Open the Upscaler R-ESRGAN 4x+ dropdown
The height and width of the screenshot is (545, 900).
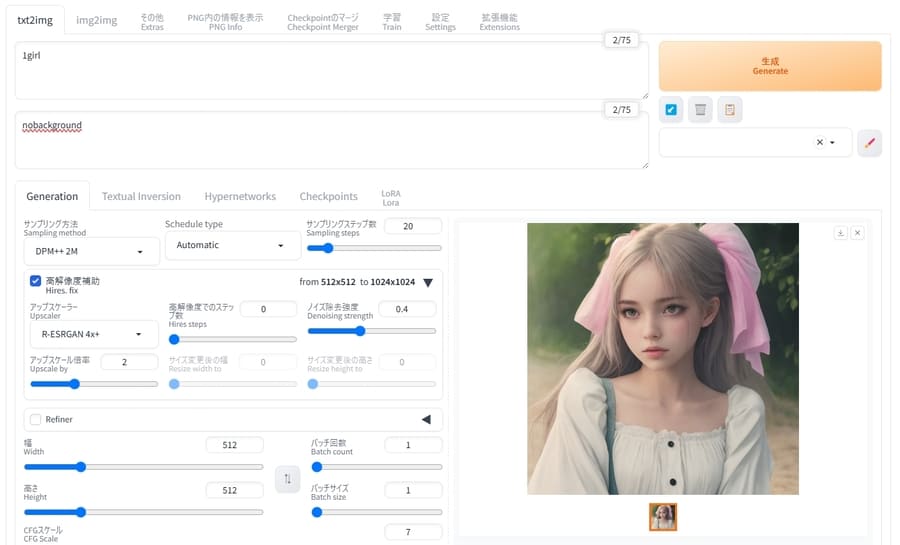(x=94, y=334)
